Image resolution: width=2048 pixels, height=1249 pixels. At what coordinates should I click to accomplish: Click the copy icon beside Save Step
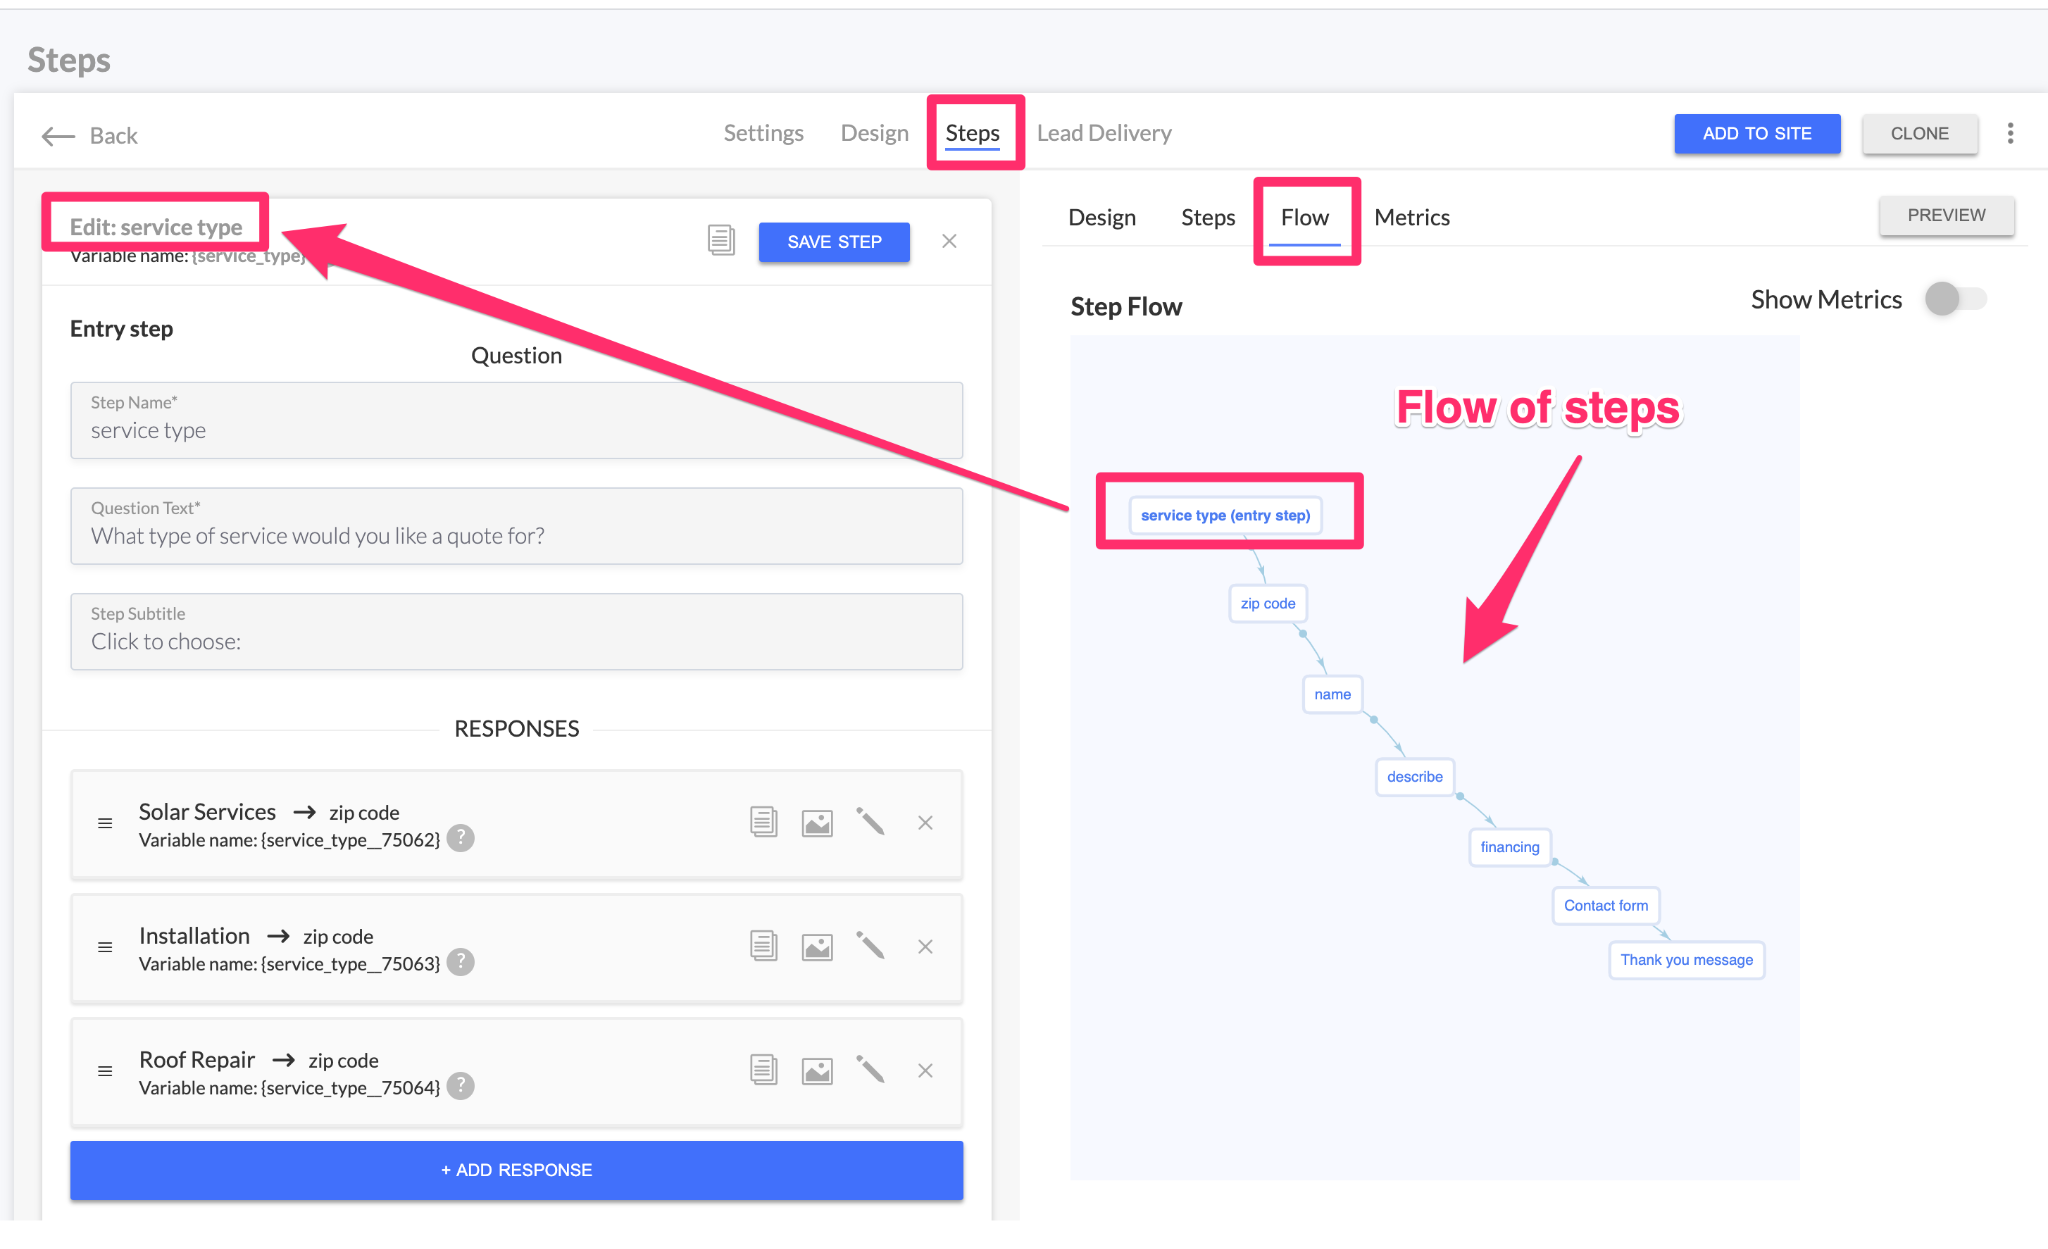[721, 240]
